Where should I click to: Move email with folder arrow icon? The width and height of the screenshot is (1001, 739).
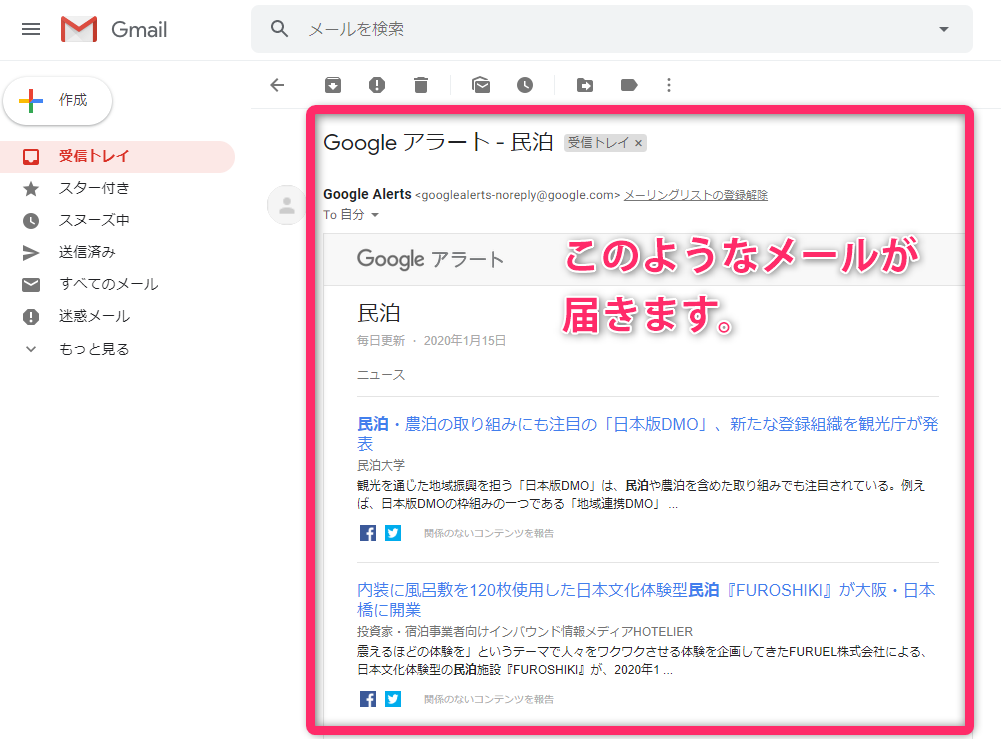pos(585,85)
